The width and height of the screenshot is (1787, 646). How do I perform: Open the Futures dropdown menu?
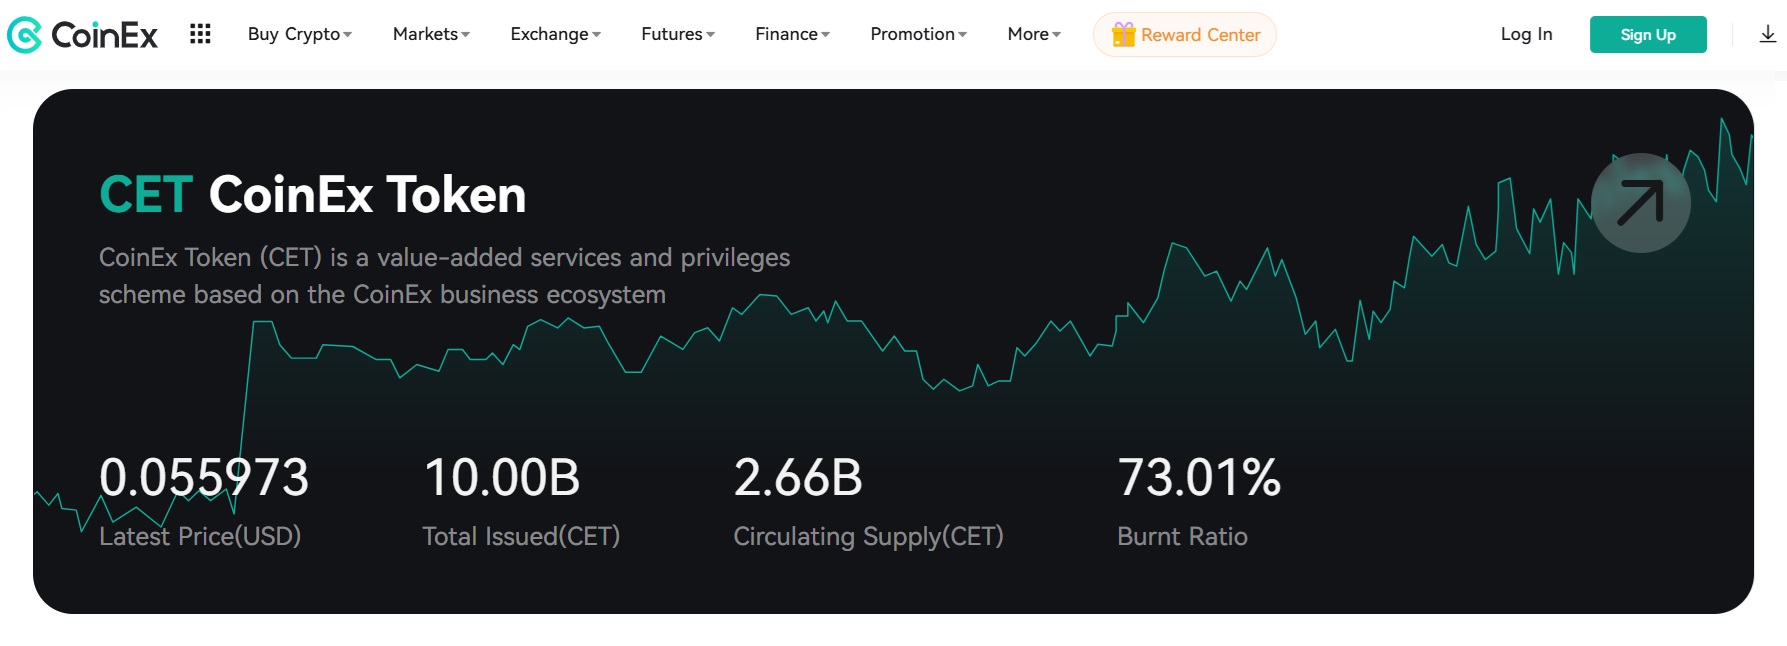click(x=678, y=34)
